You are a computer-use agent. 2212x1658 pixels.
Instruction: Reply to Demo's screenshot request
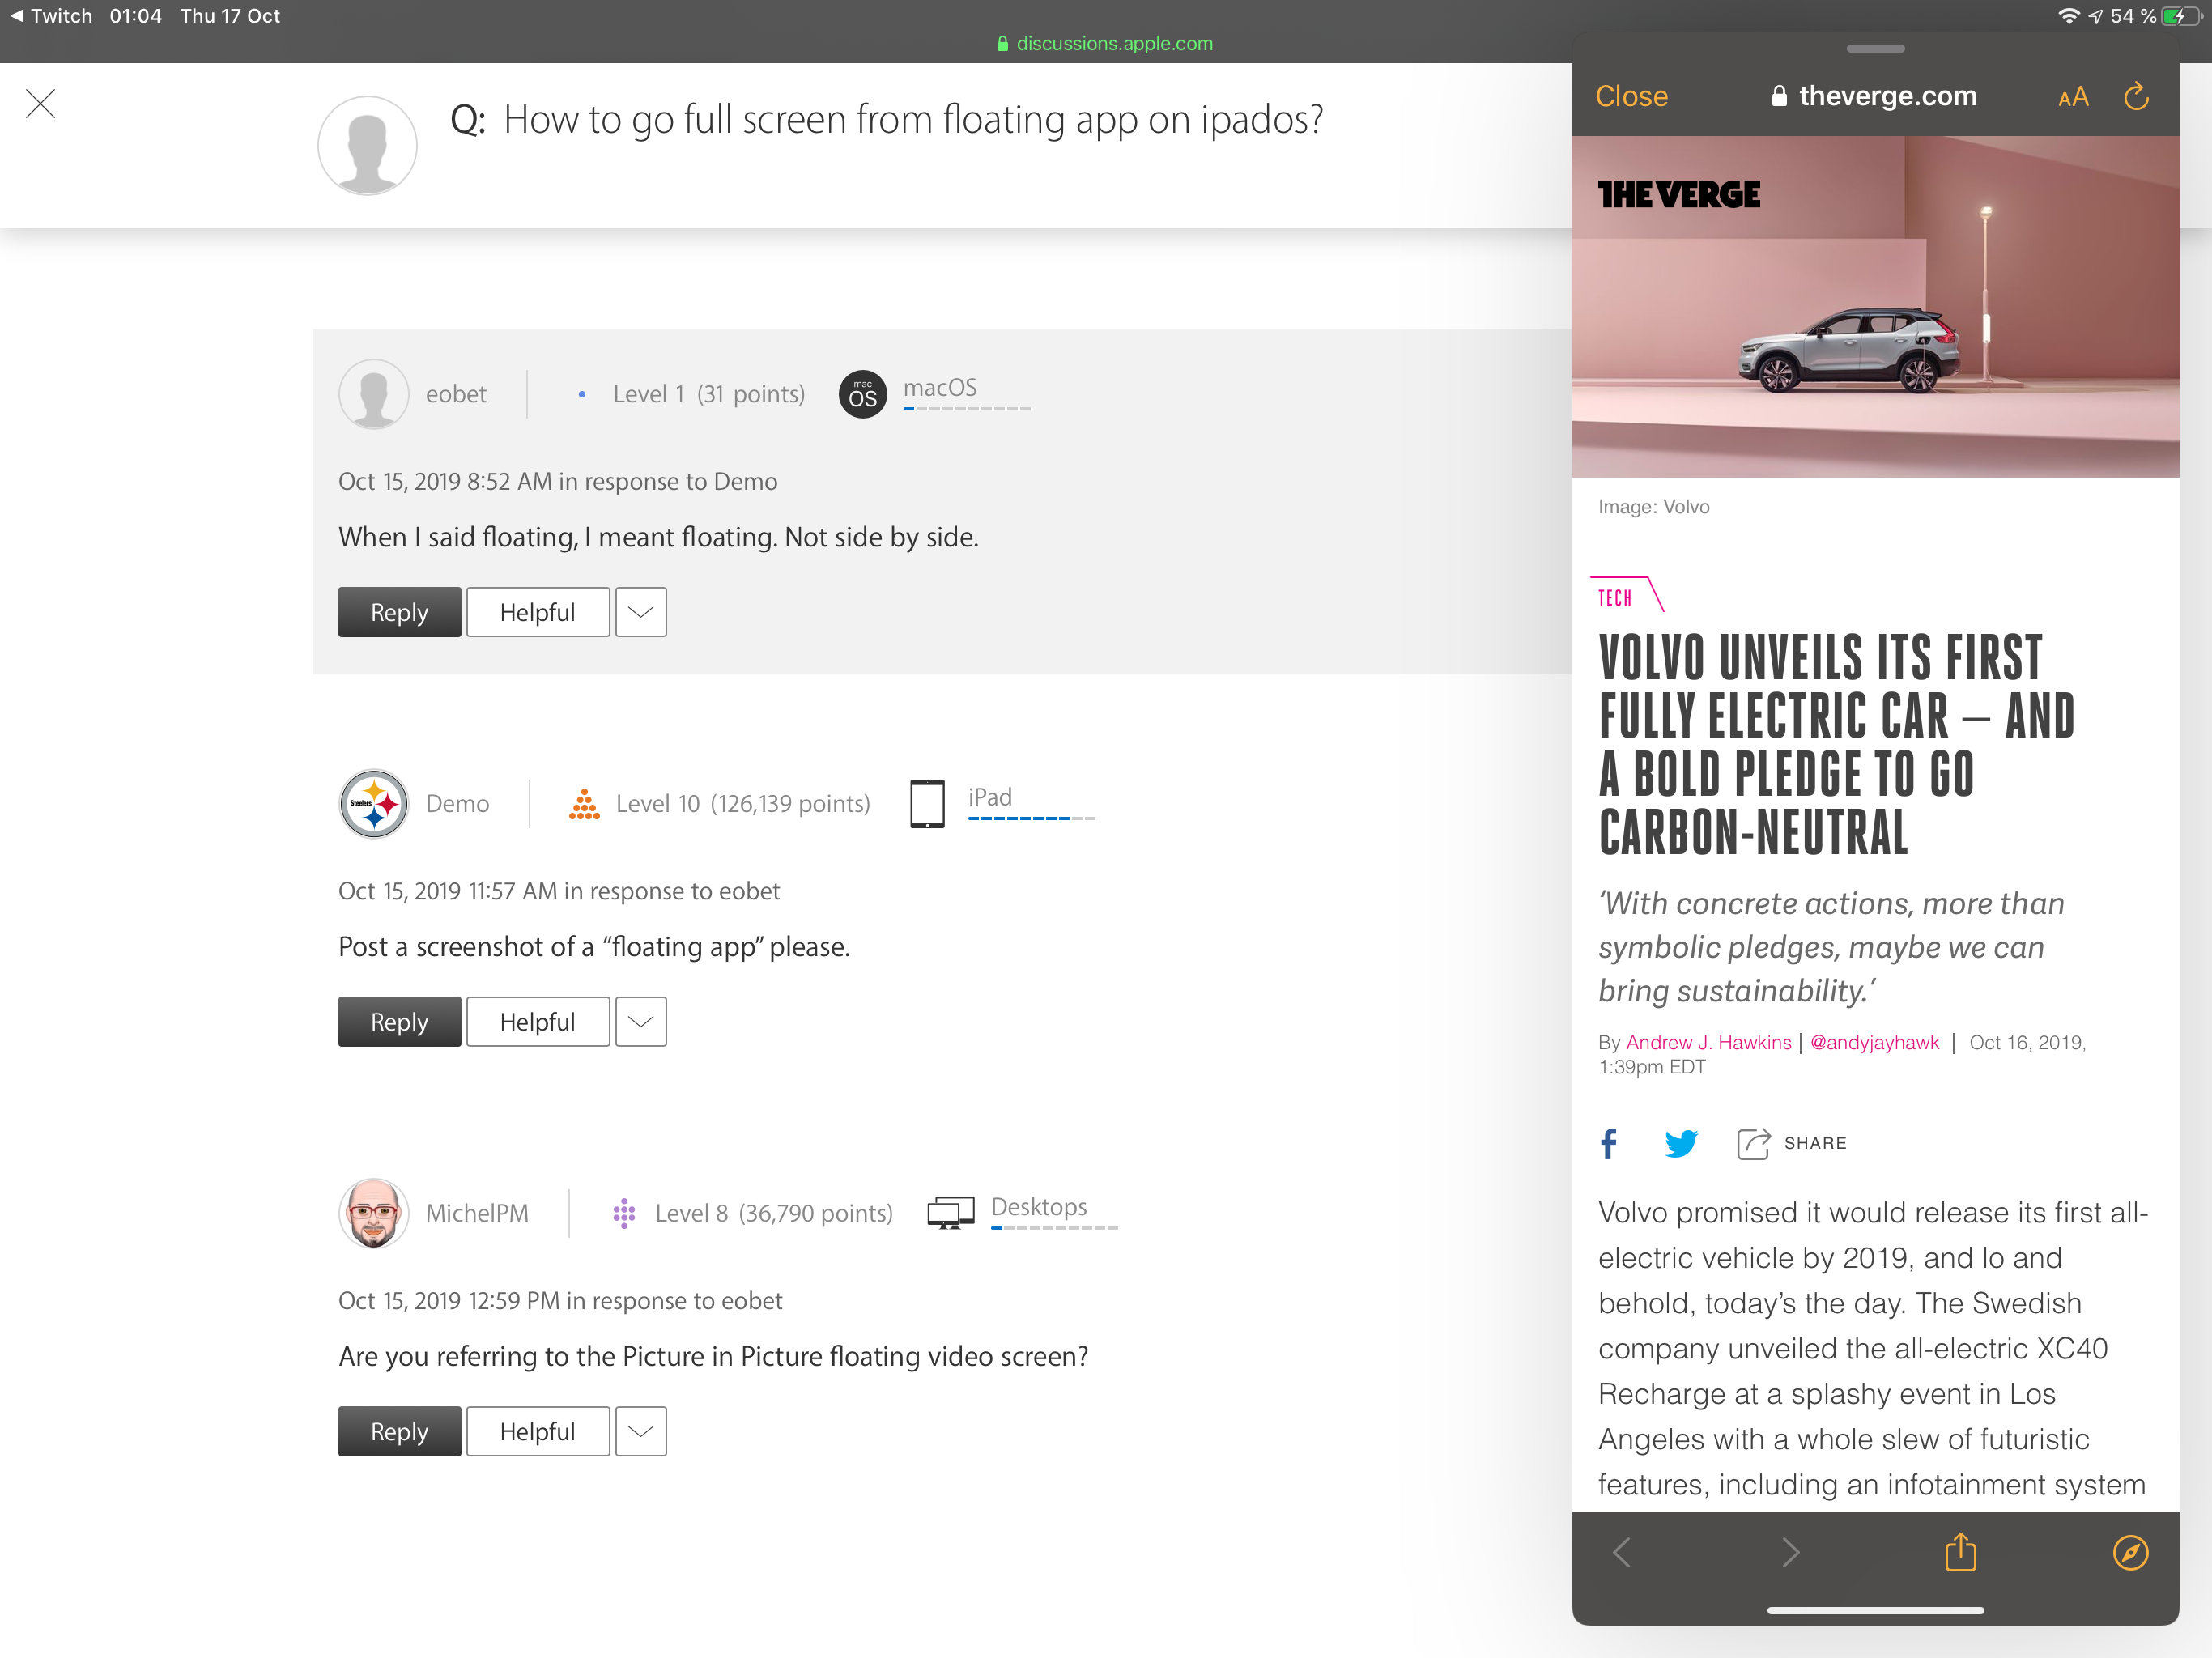(399, 1021)
